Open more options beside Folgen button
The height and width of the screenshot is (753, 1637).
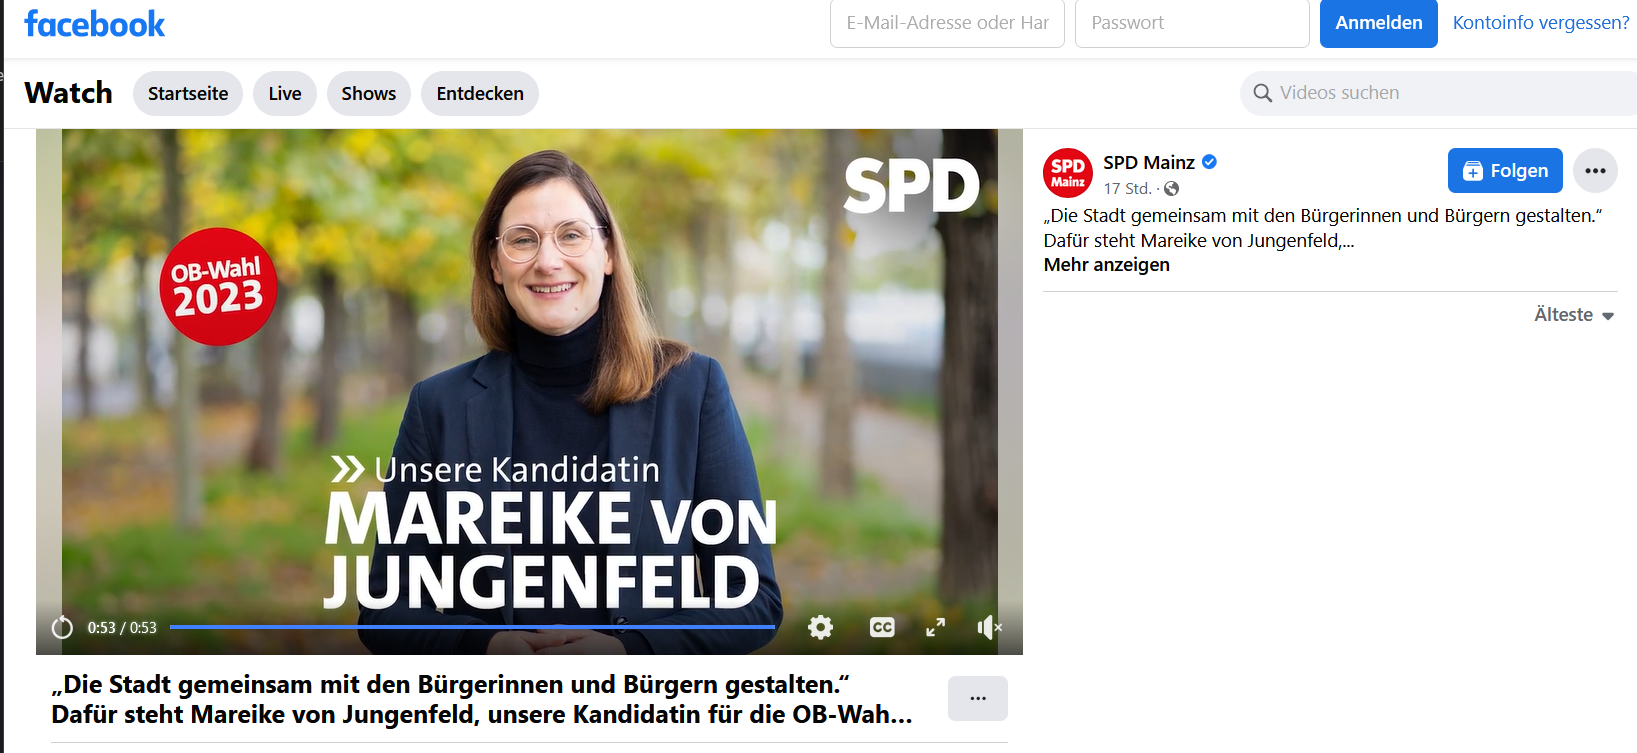pos(1595,171)
